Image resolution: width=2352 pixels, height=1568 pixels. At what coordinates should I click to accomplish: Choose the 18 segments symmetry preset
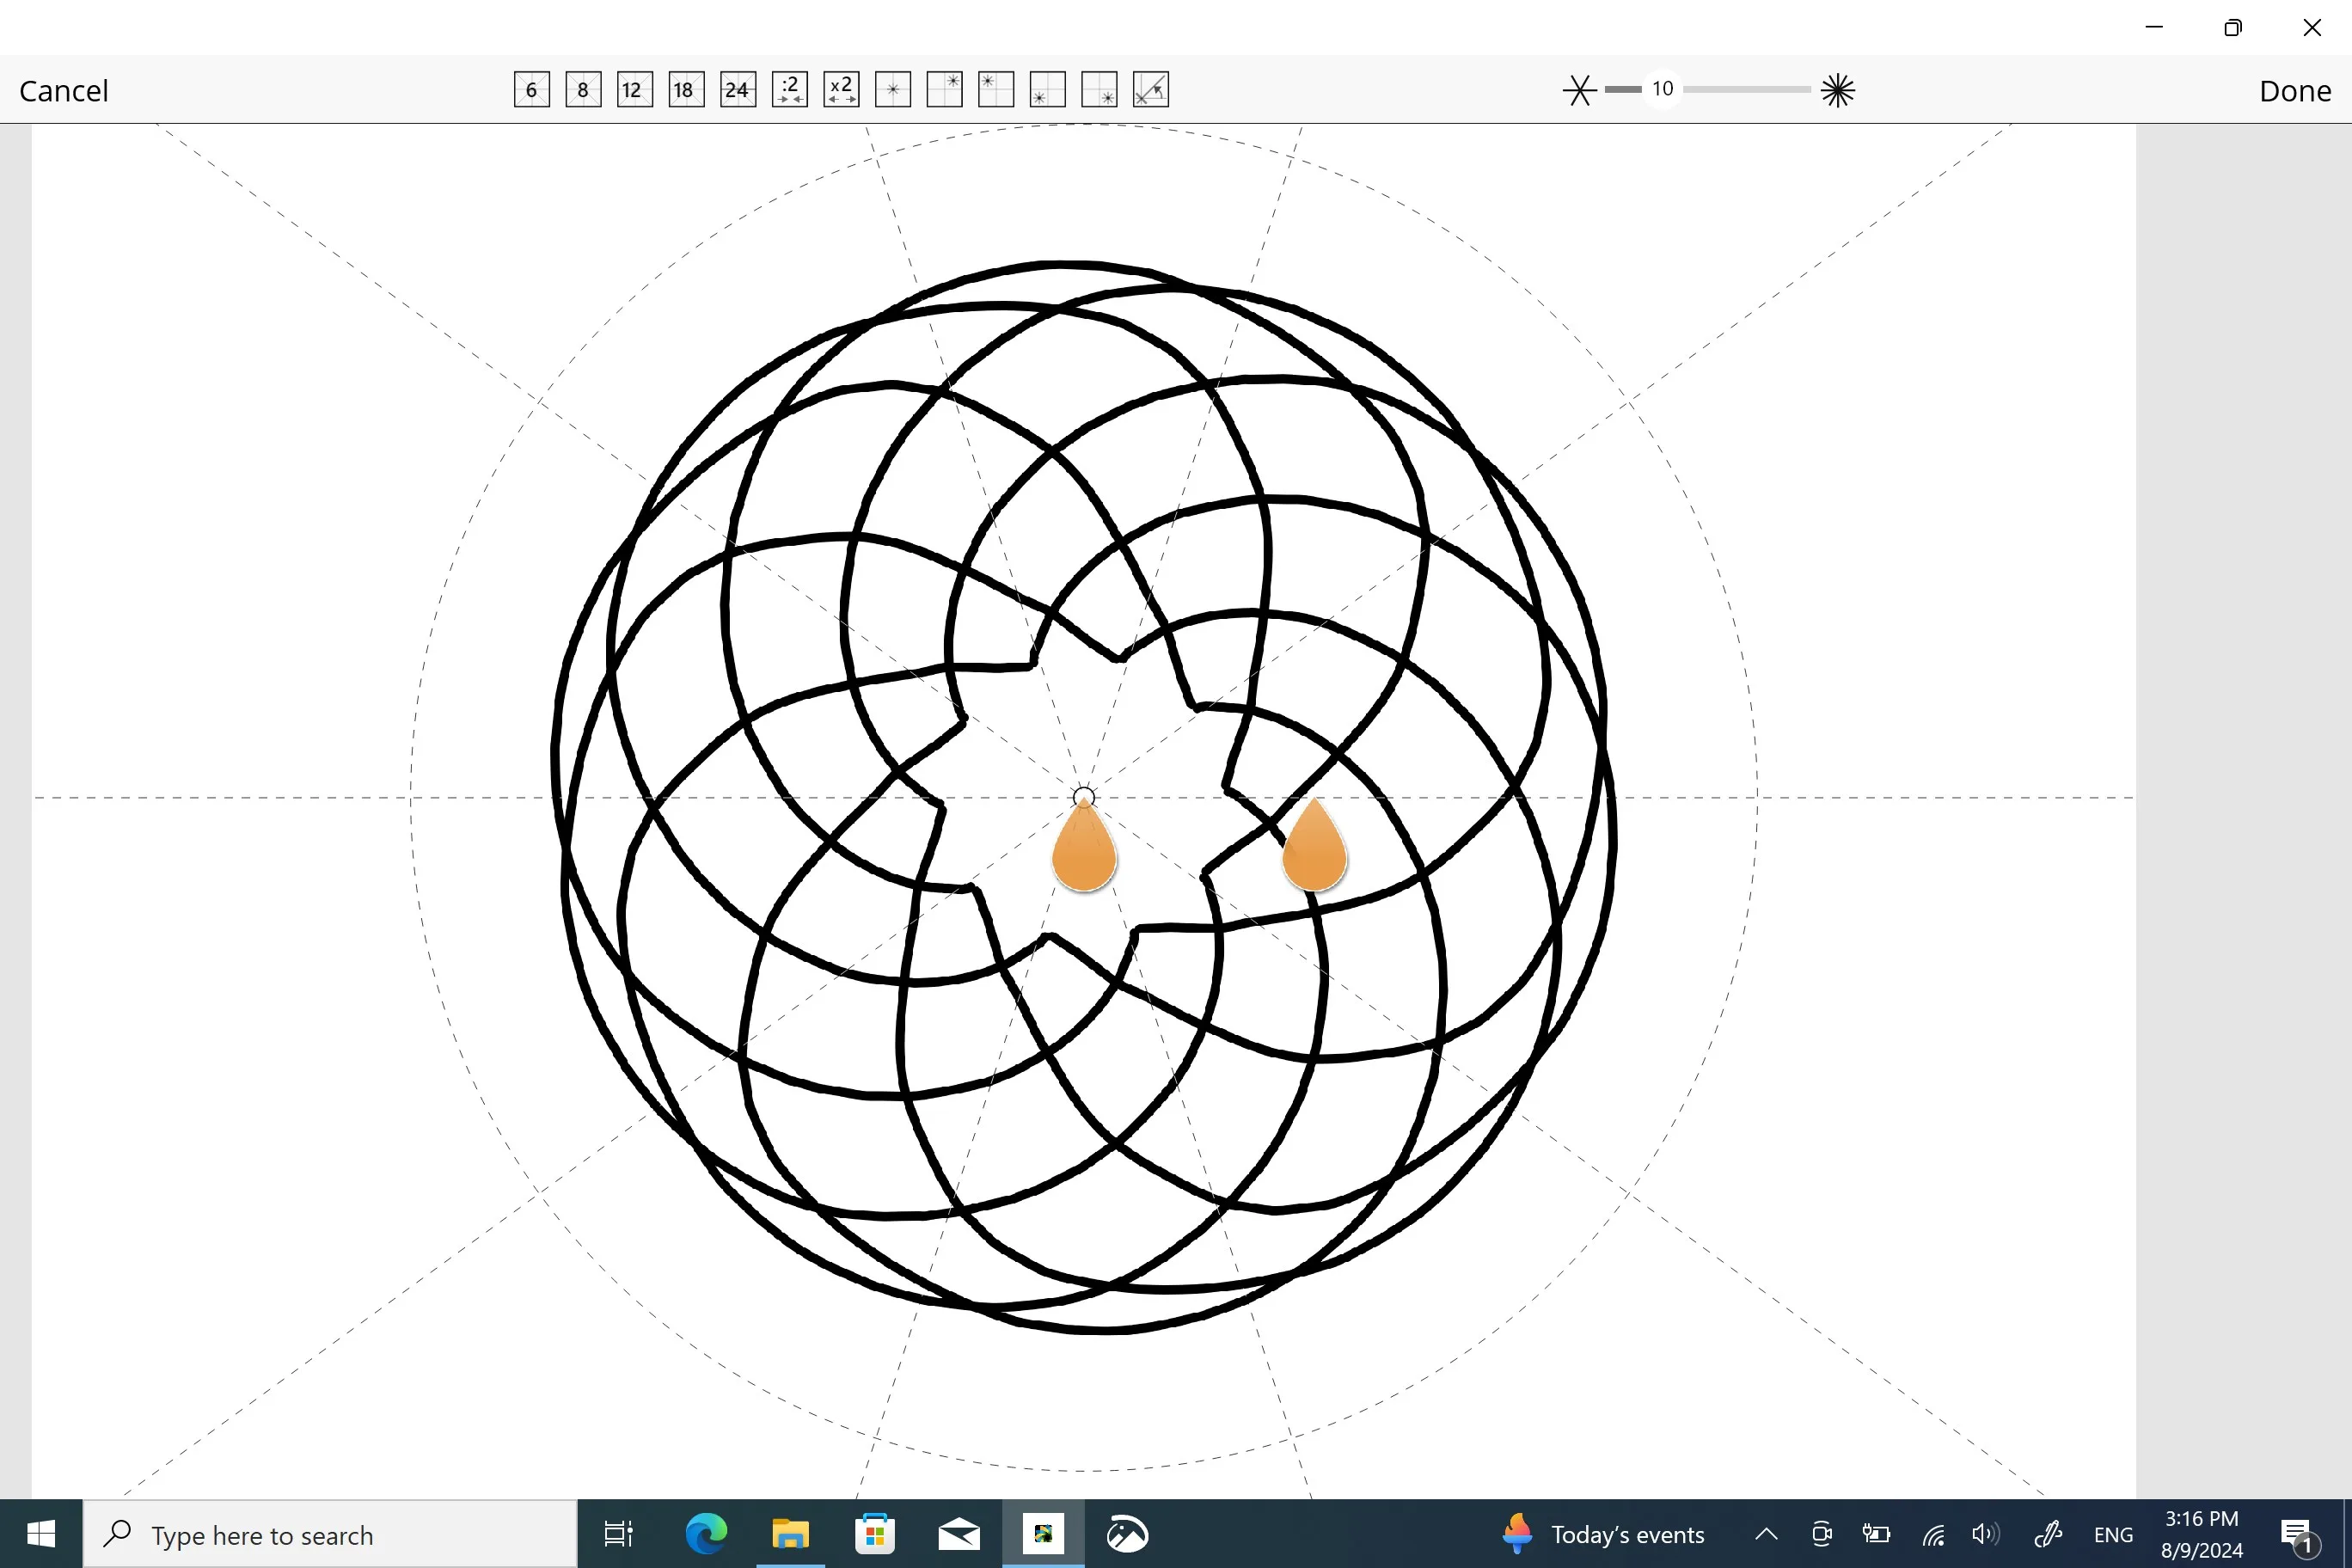[x=686, y=90]
